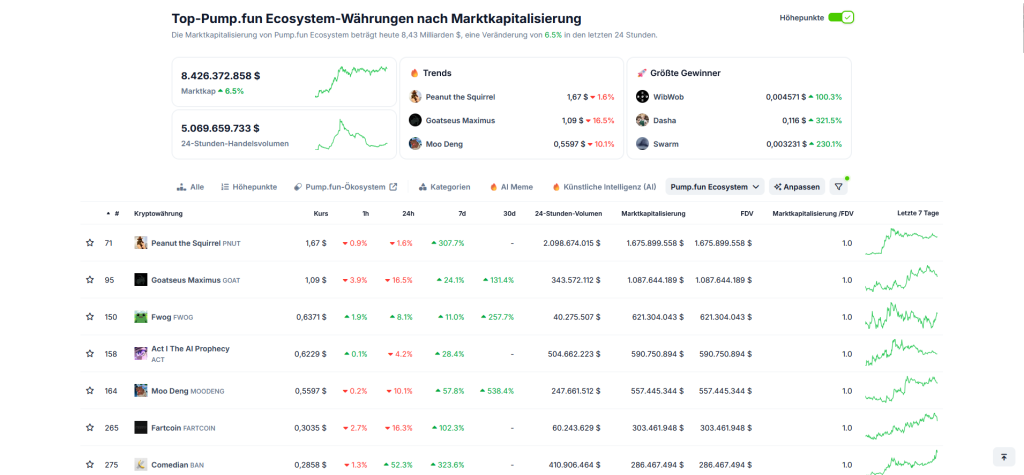This screenshot has width=1024, height=475.
Task: Click Moo Deng icon in Trends card
Action: [415, 144]
